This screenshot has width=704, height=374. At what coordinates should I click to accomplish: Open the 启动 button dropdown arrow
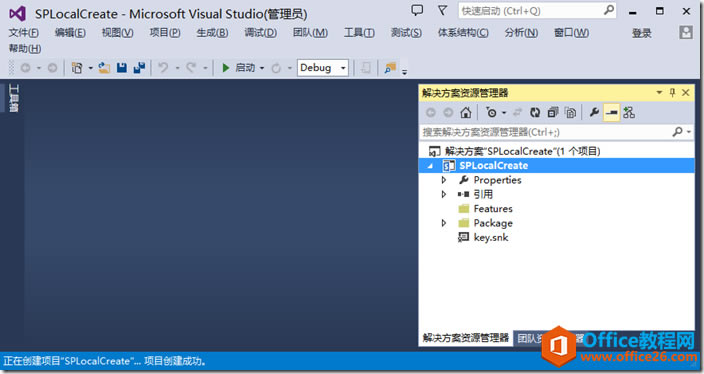point(262,68)
